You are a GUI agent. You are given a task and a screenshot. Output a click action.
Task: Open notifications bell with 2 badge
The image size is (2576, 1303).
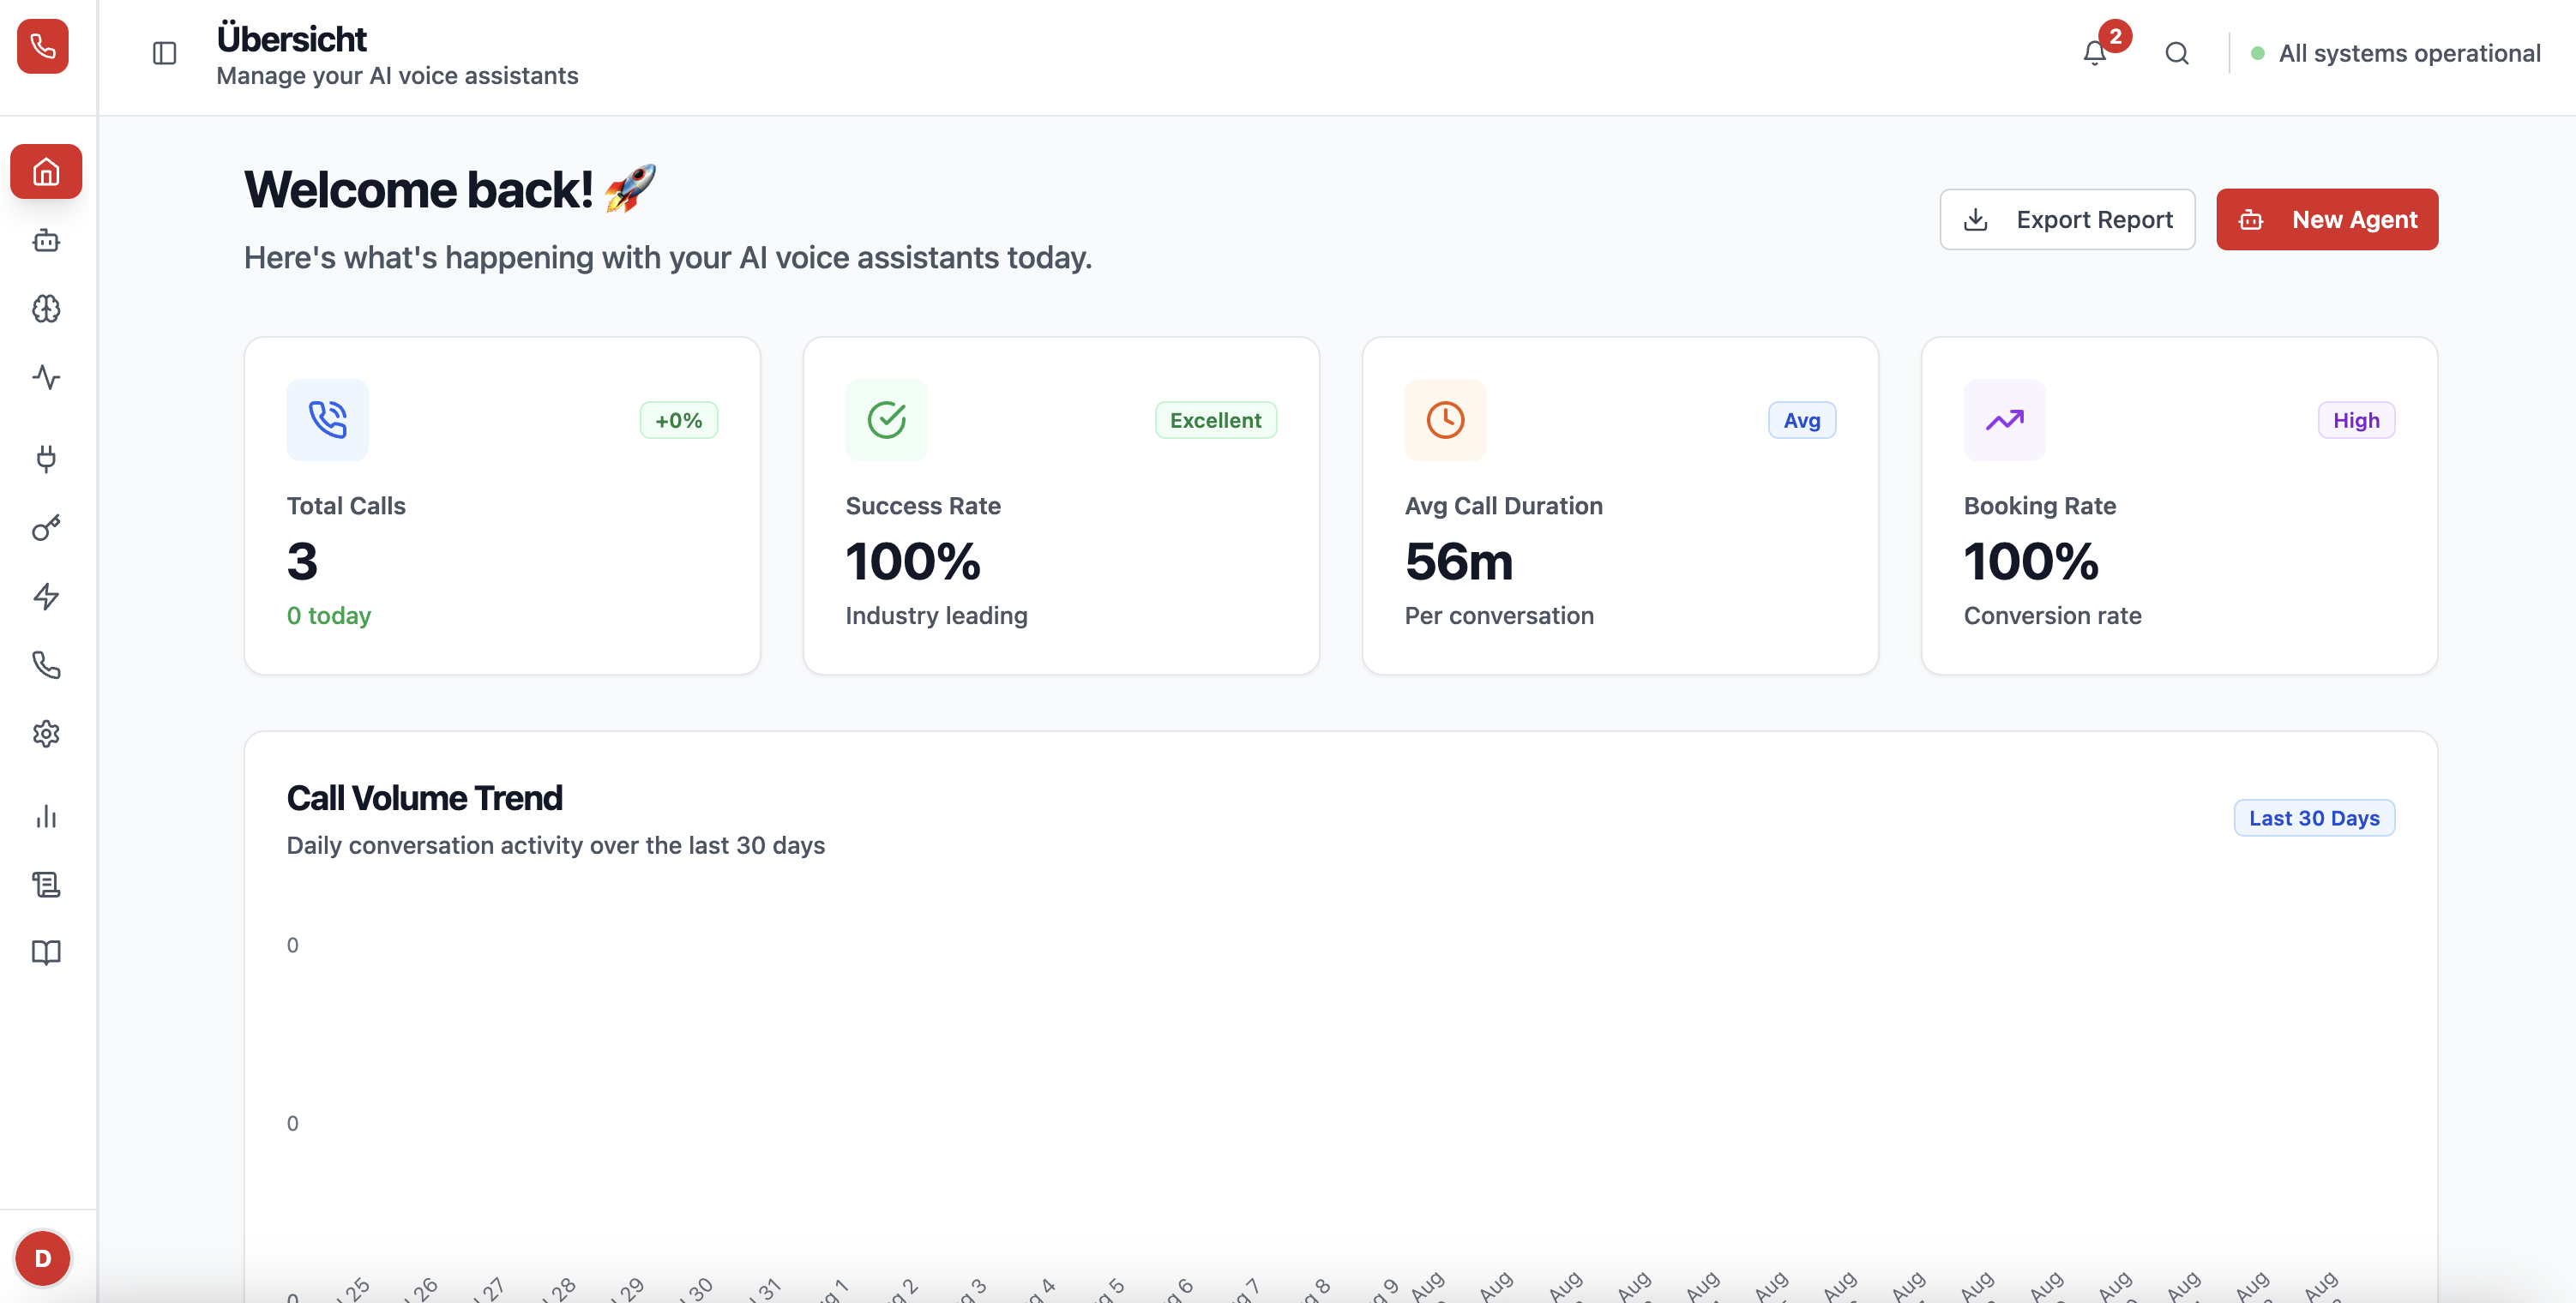click(2095, 53)
